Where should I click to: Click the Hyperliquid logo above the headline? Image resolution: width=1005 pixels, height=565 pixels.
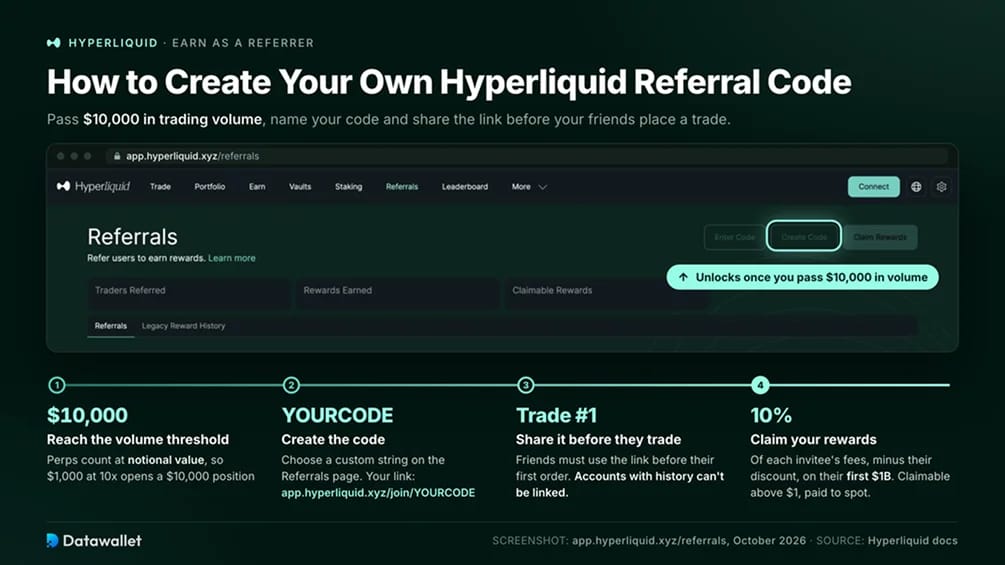[54, 43]
